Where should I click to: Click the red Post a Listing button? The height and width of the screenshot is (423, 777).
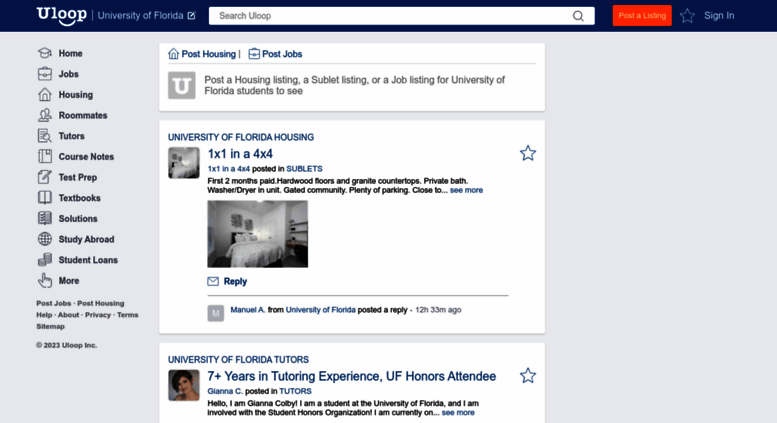[642, 15]
